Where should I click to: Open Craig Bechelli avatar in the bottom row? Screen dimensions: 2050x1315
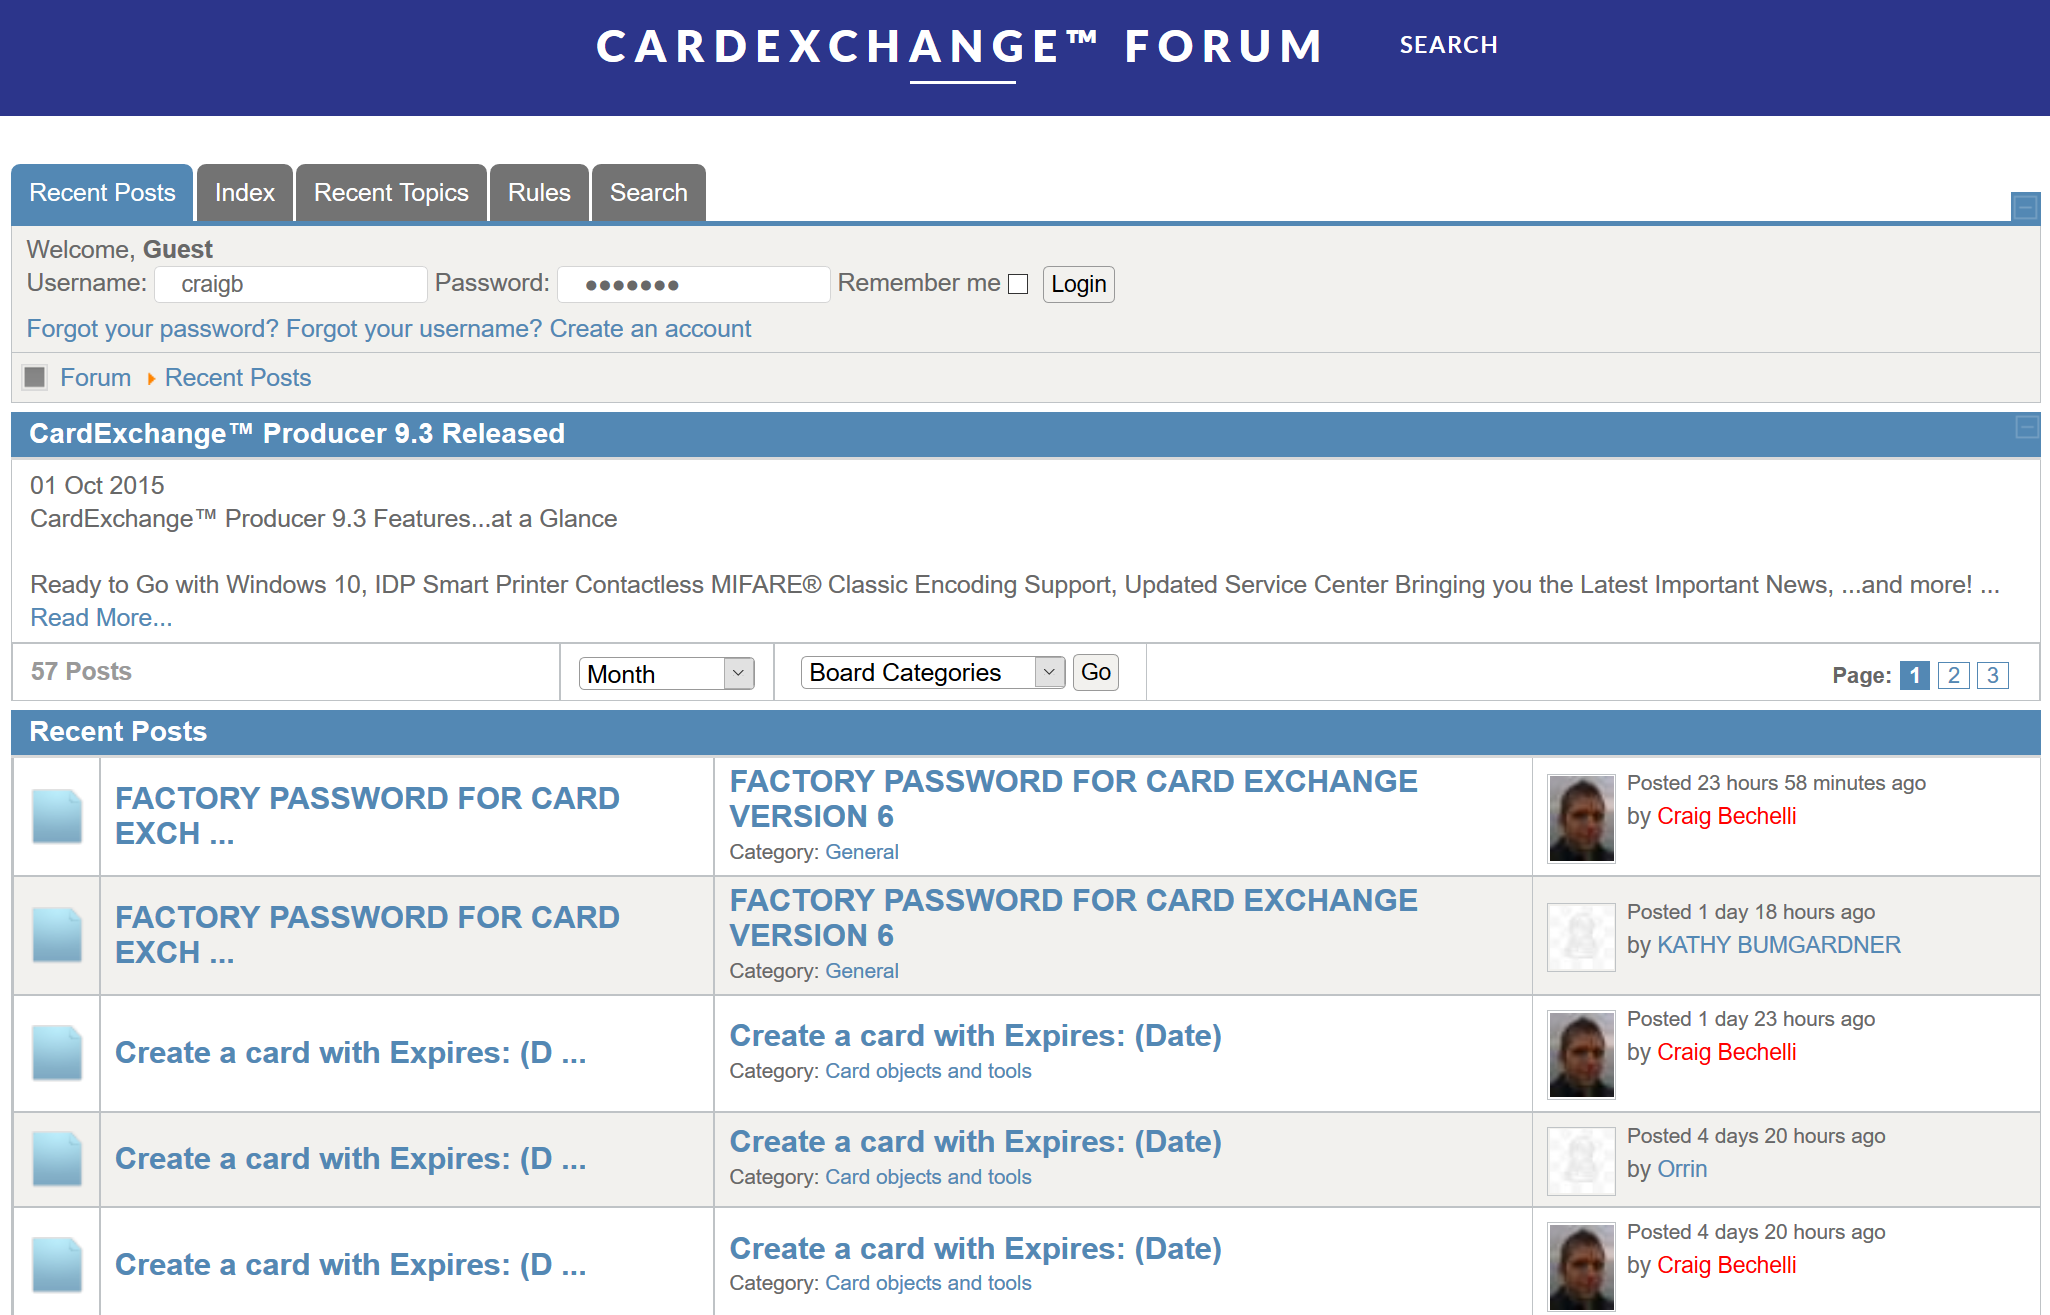point(1581,1267)
